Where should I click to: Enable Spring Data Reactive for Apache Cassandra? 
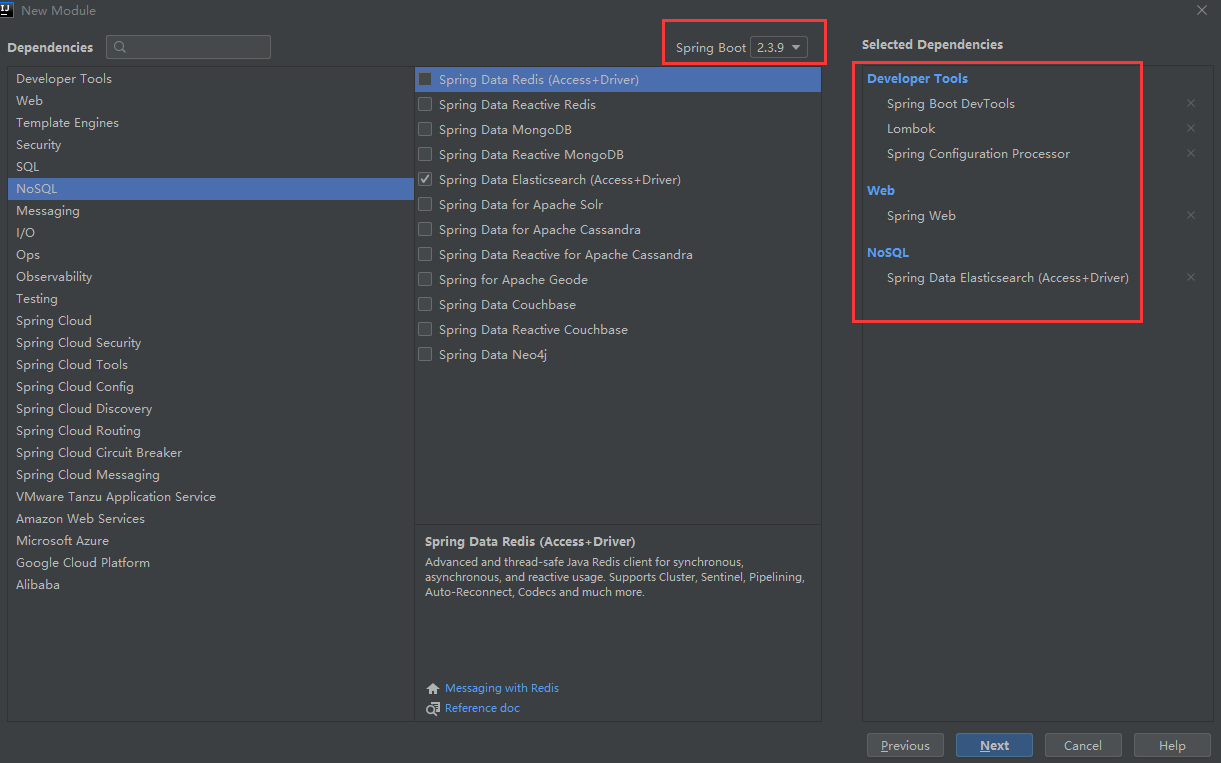tap(425, 254)
